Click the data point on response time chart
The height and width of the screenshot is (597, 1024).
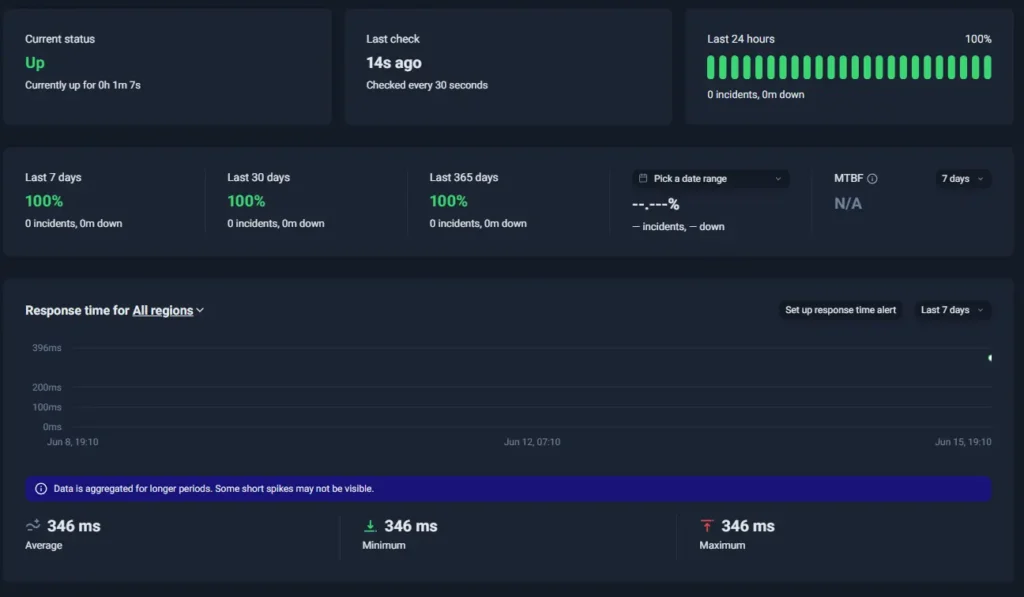(x=990, y=358)
